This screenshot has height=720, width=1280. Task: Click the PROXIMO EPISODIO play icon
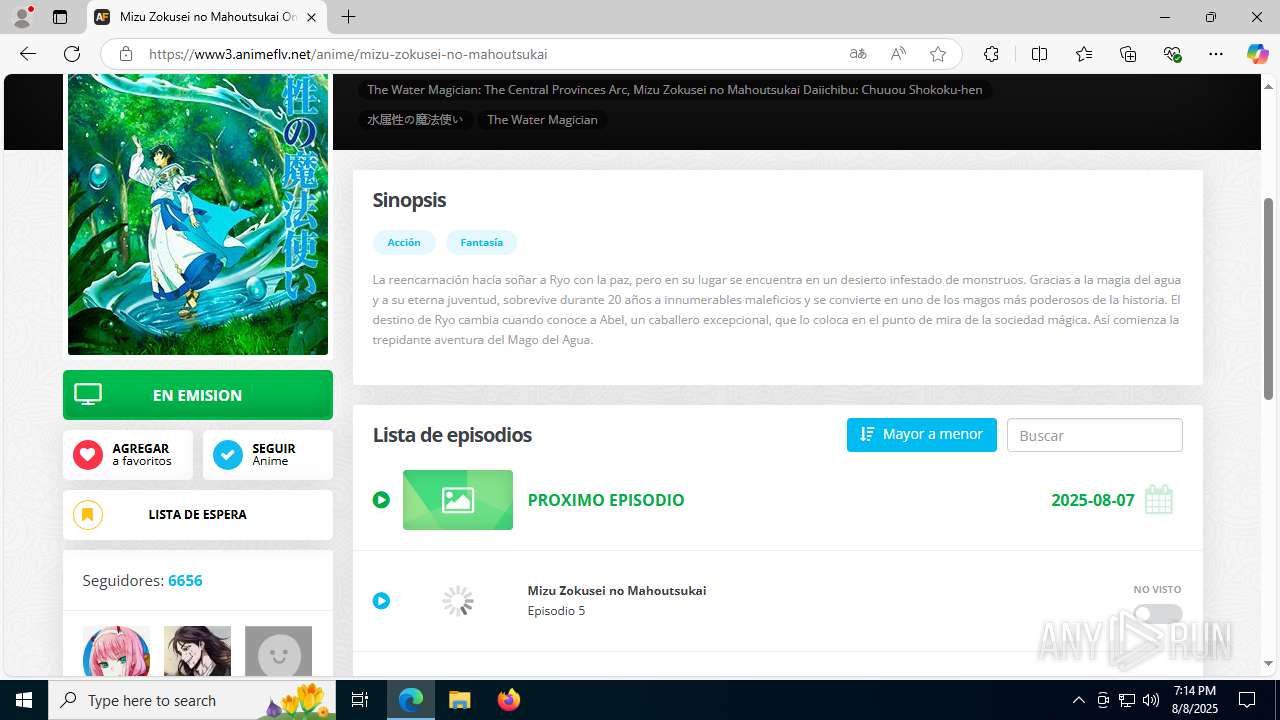[x=381, y=500]
